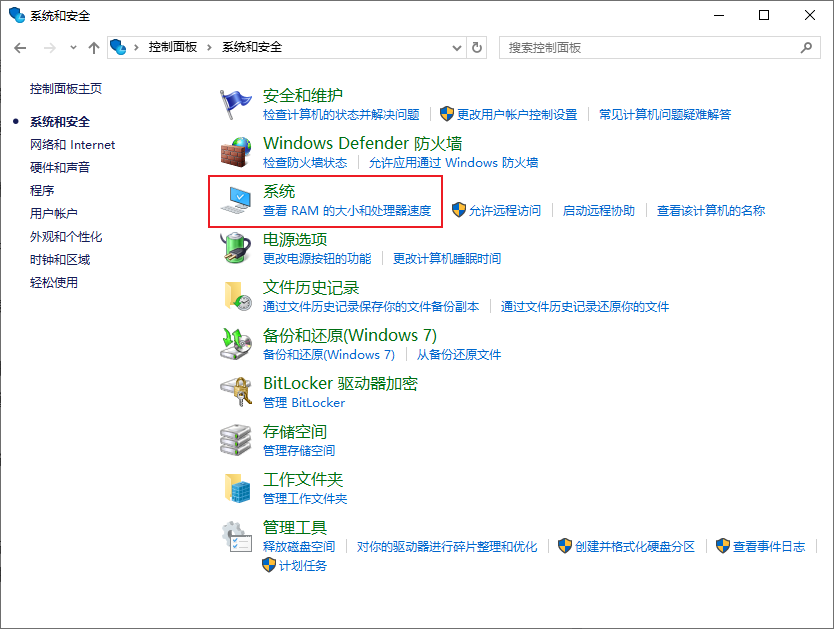The height and width of the screenshot is (629, 834).
Task: Open 检查计算机的状态并解决问题 link
Action: pos(341,114)
